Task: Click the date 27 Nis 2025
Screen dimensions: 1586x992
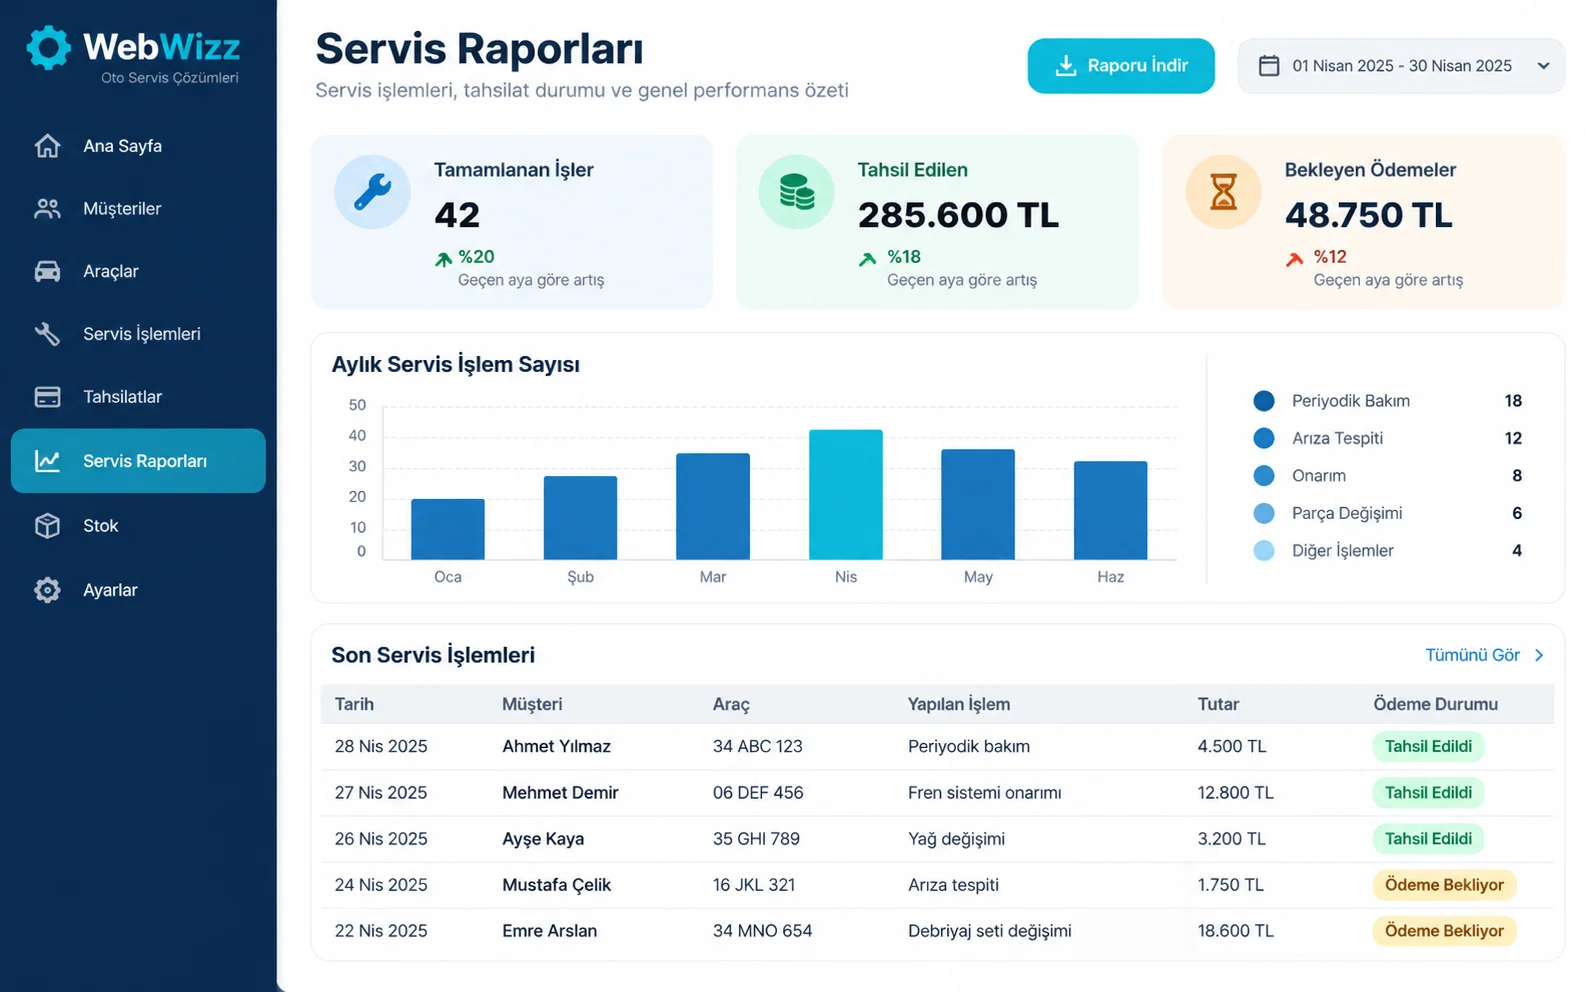Action: click(381, 793)
